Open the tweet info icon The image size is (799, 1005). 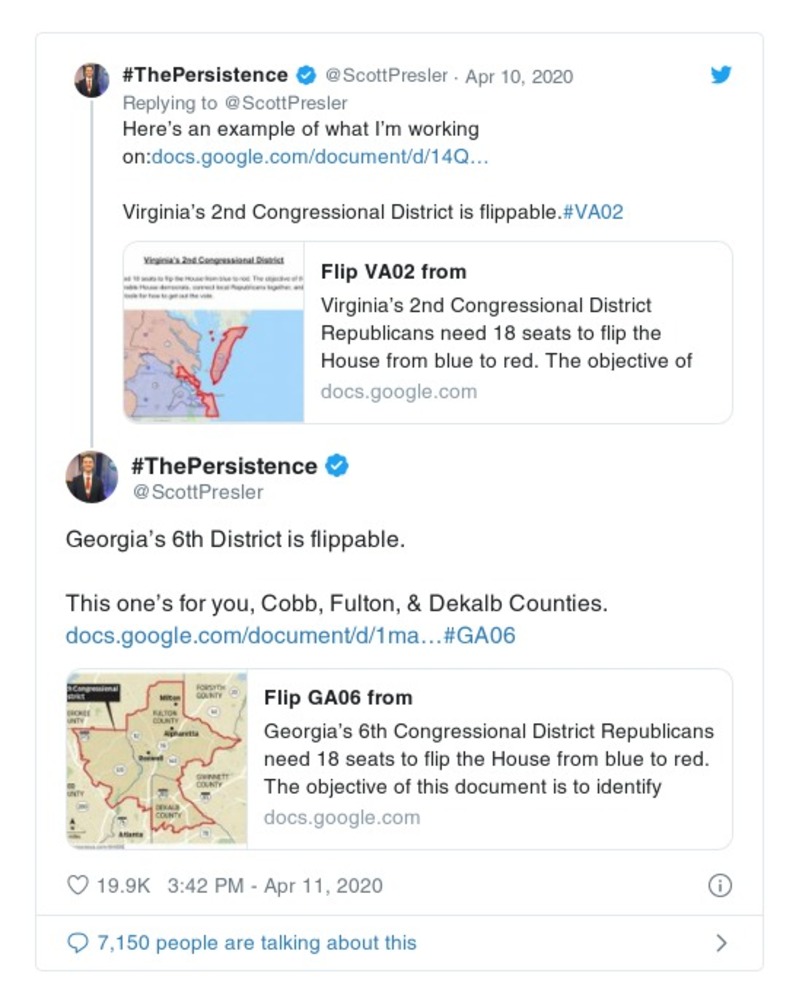(x=719, y=885)
